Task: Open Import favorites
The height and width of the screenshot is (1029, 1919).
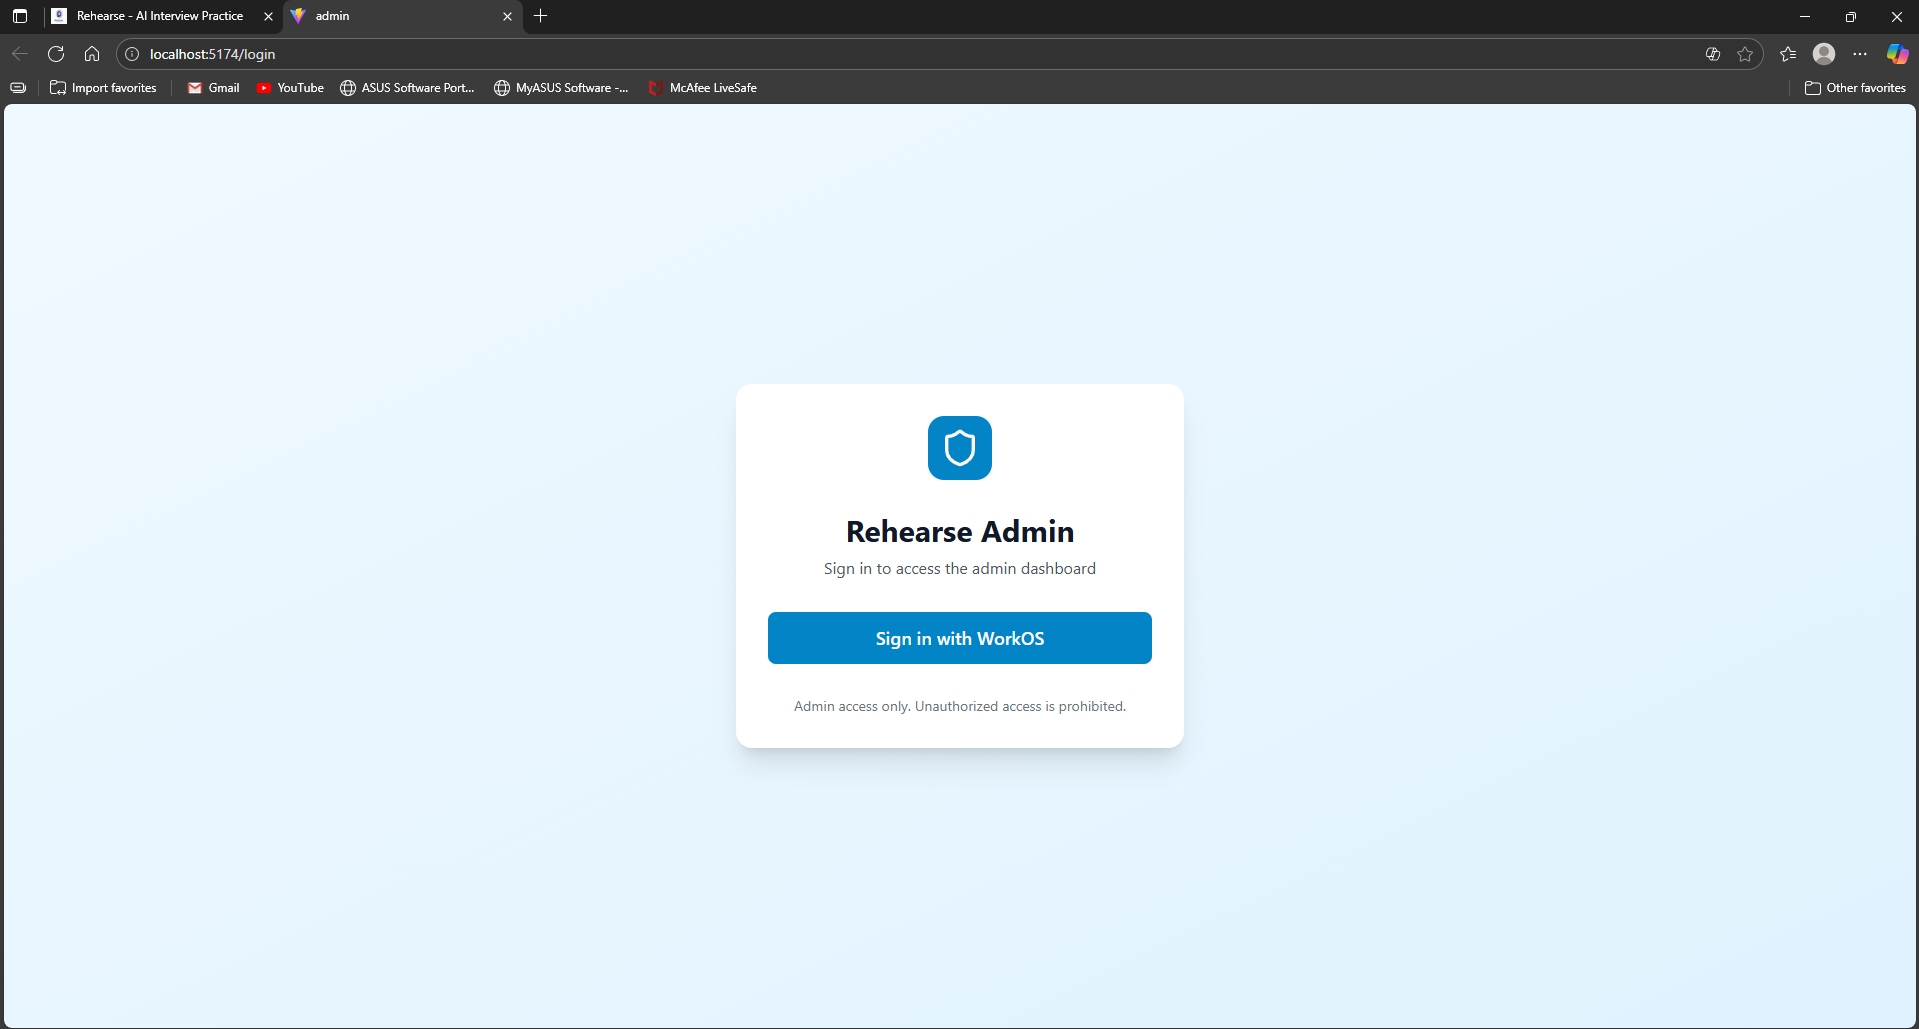Action: click(103, 88)
